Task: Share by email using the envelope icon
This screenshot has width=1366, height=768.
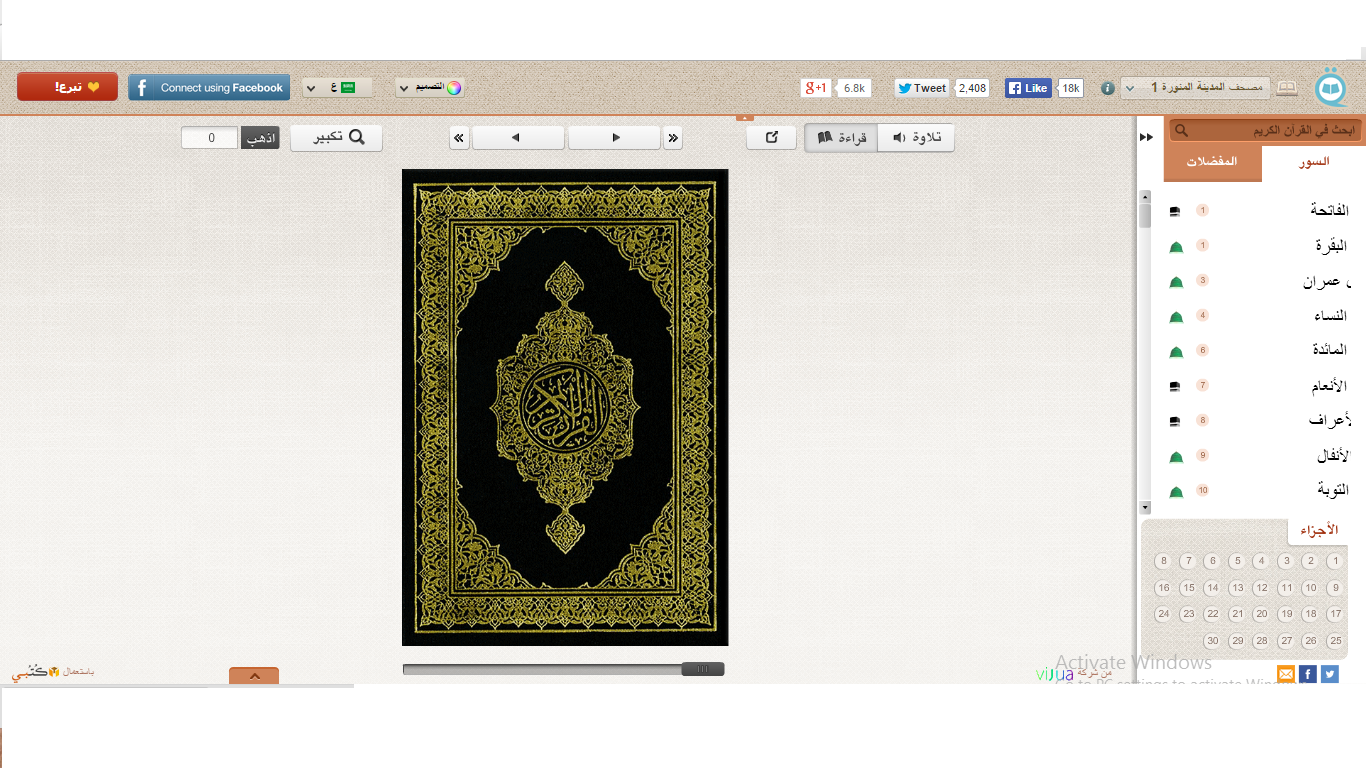Action: click(x=1286, y=674)
